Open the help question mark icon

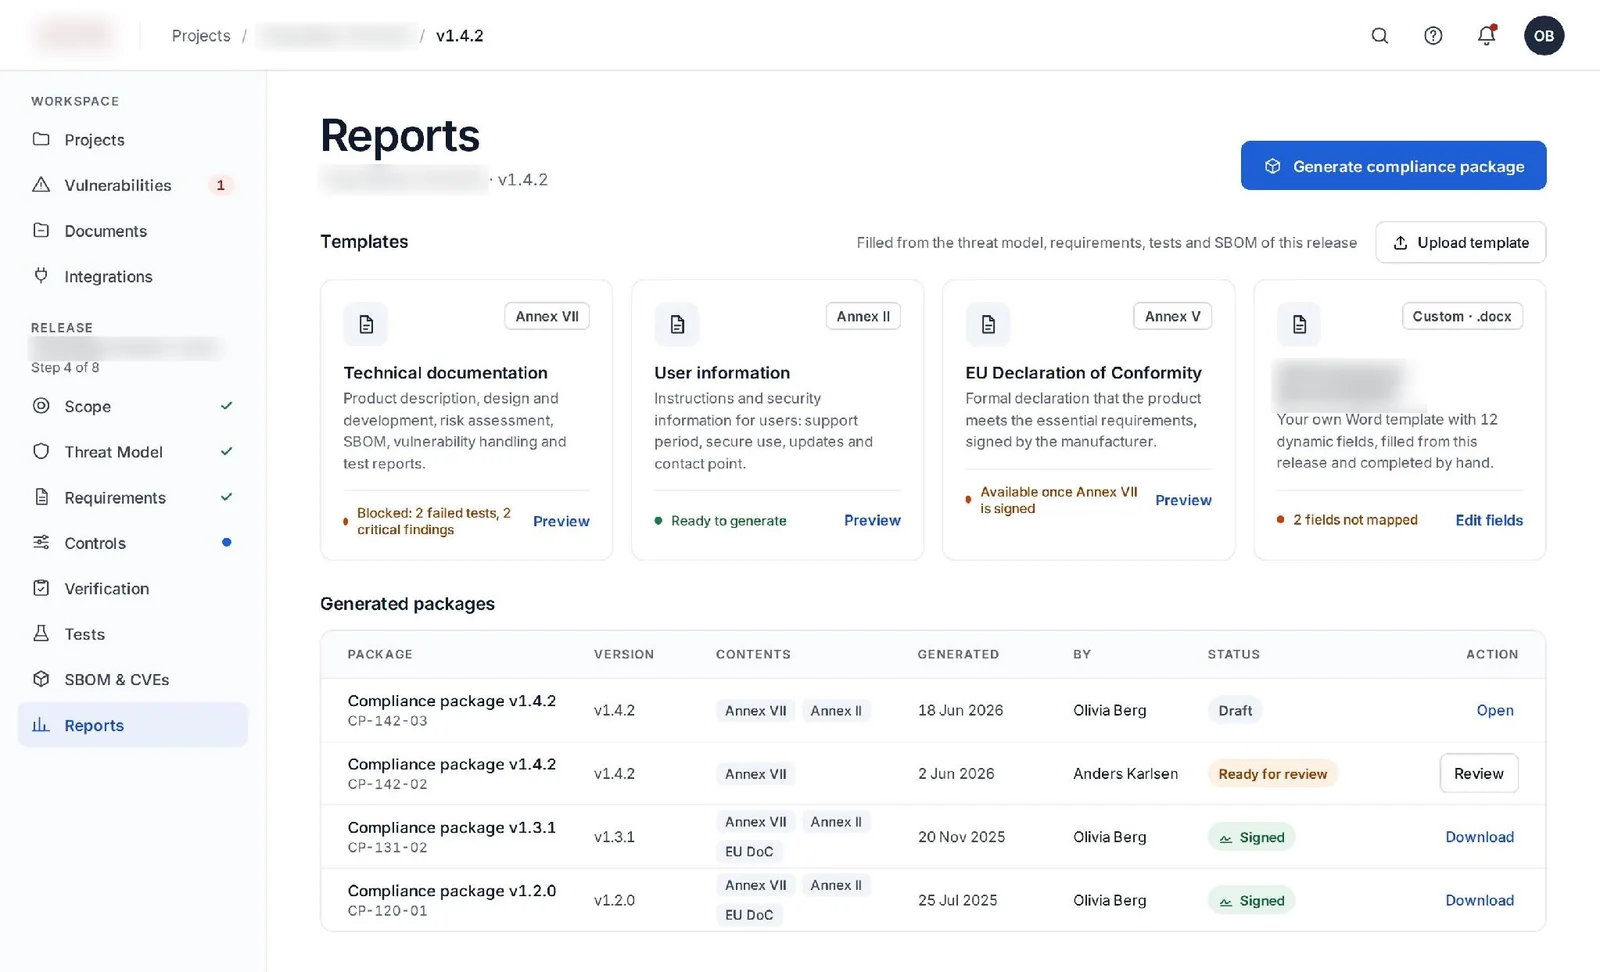click(x=1433, y=36)
